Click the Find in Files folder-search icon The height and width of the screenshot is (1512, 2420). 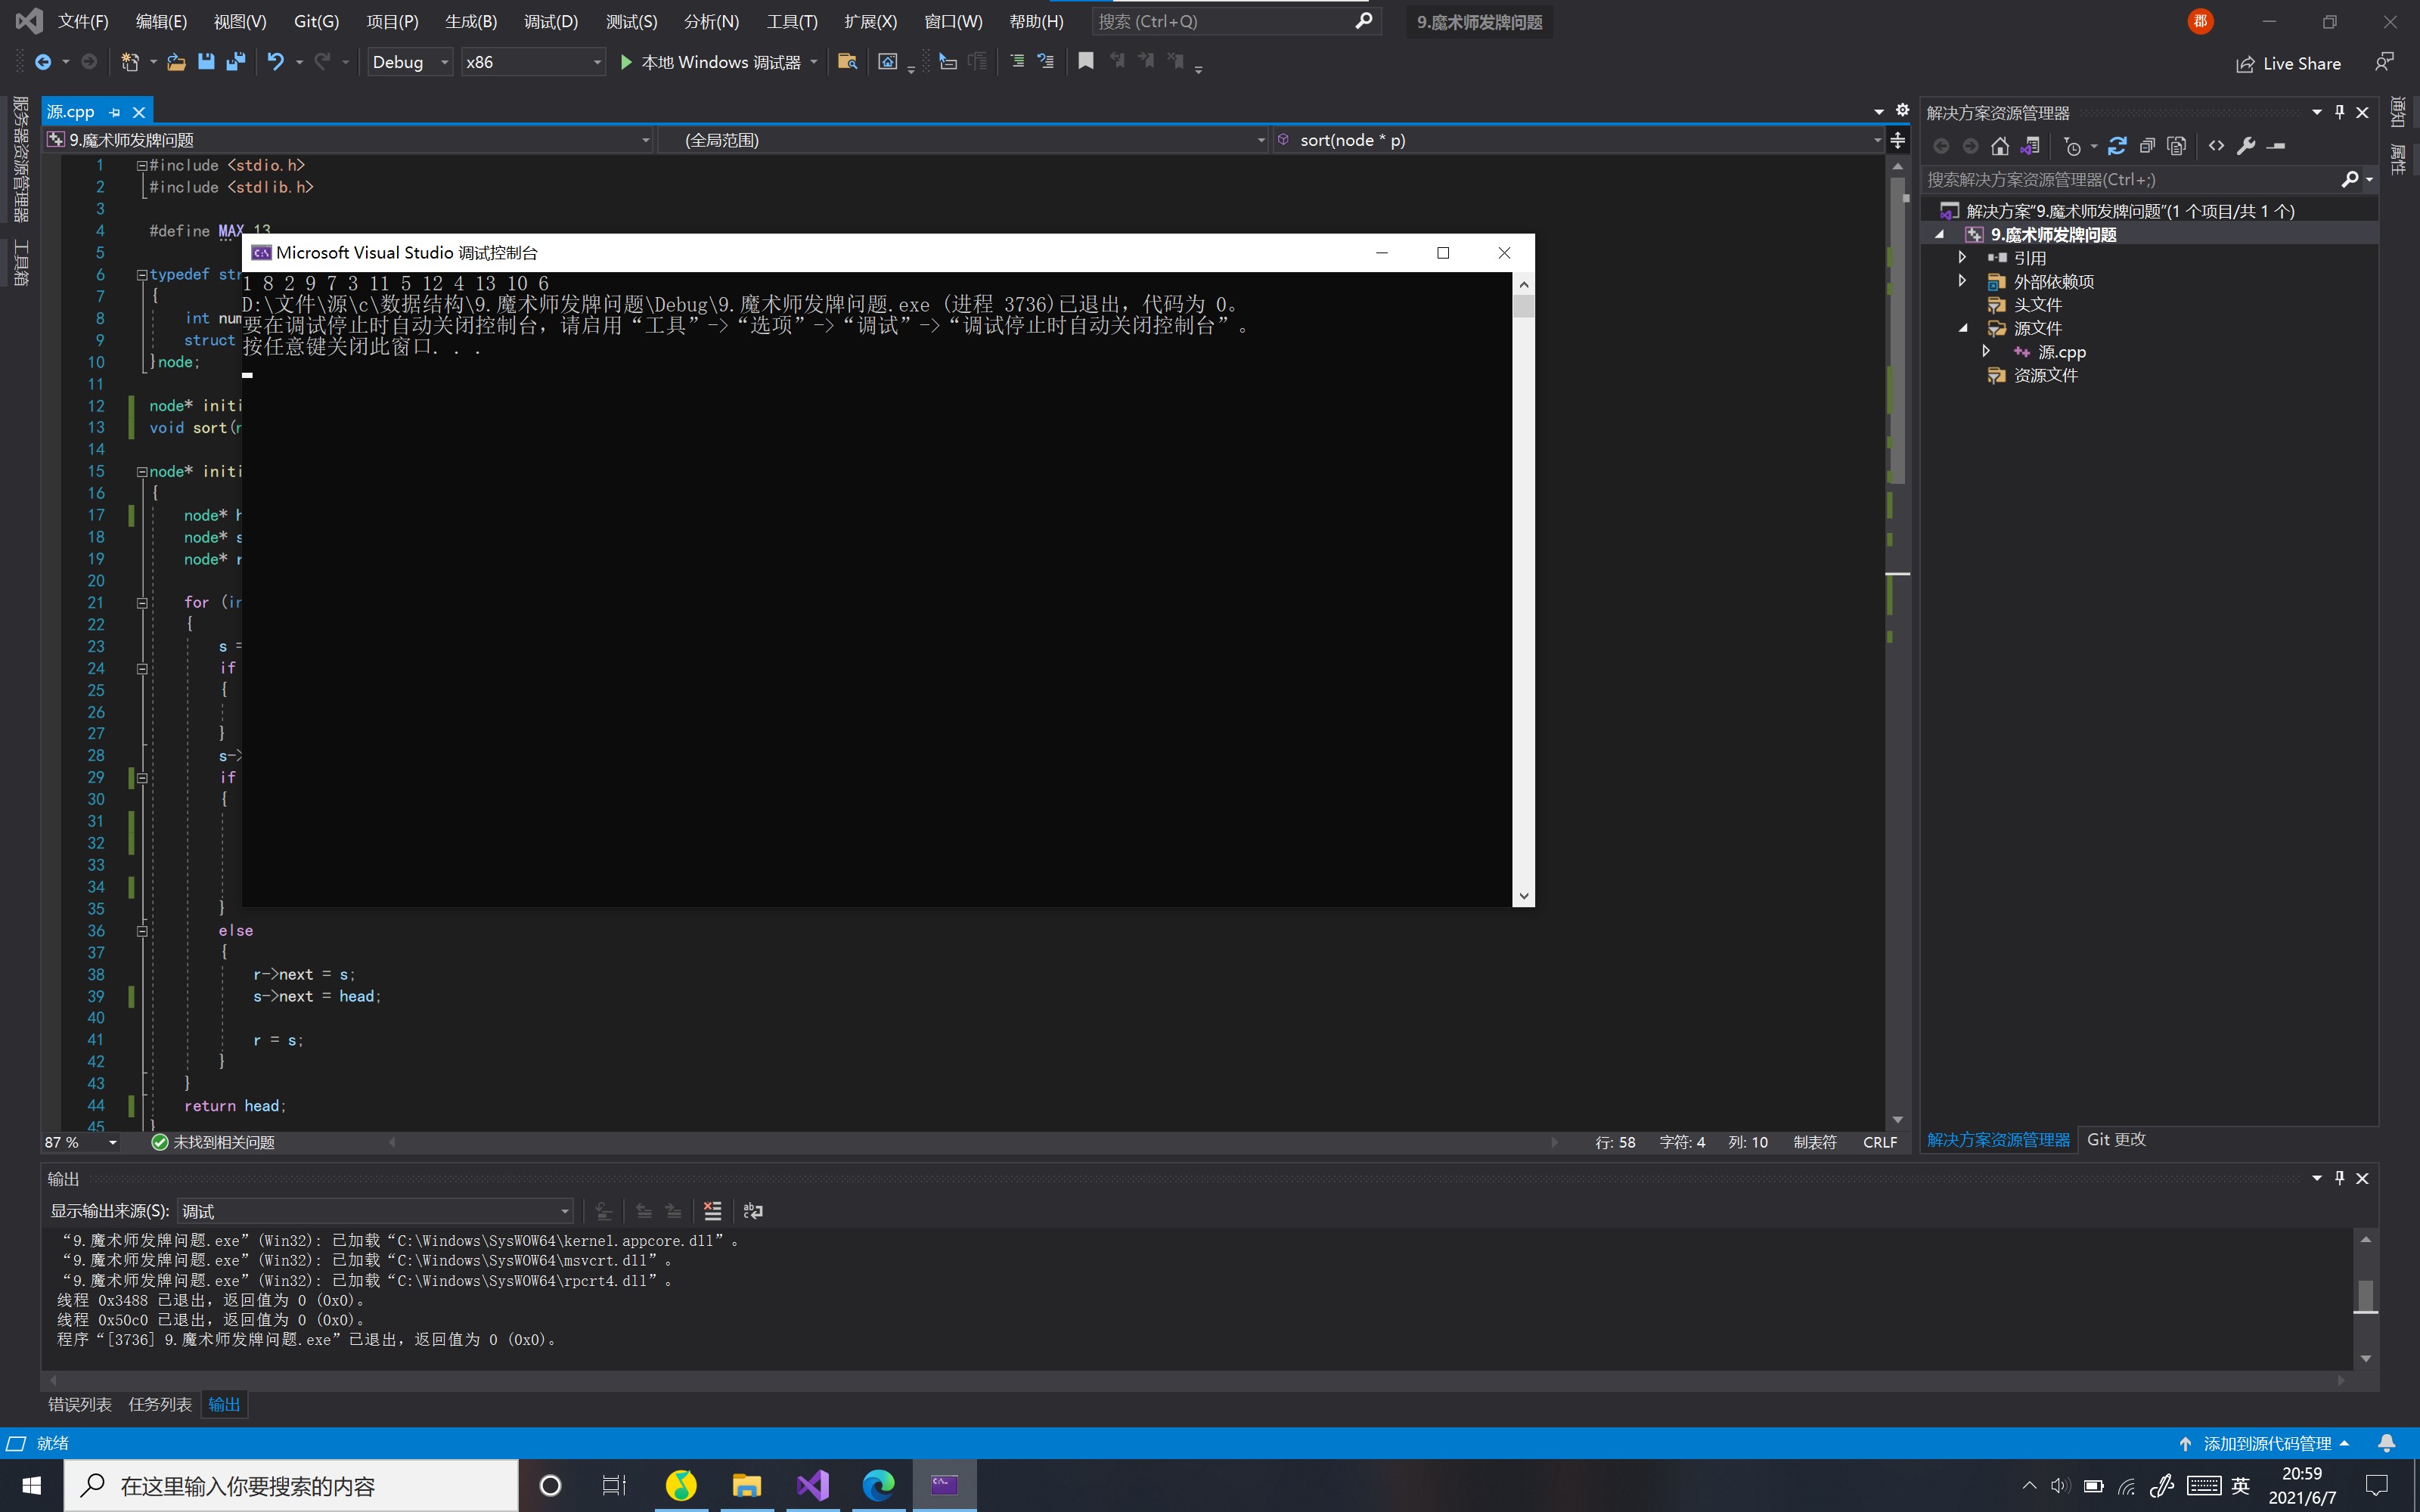point(847,62)
